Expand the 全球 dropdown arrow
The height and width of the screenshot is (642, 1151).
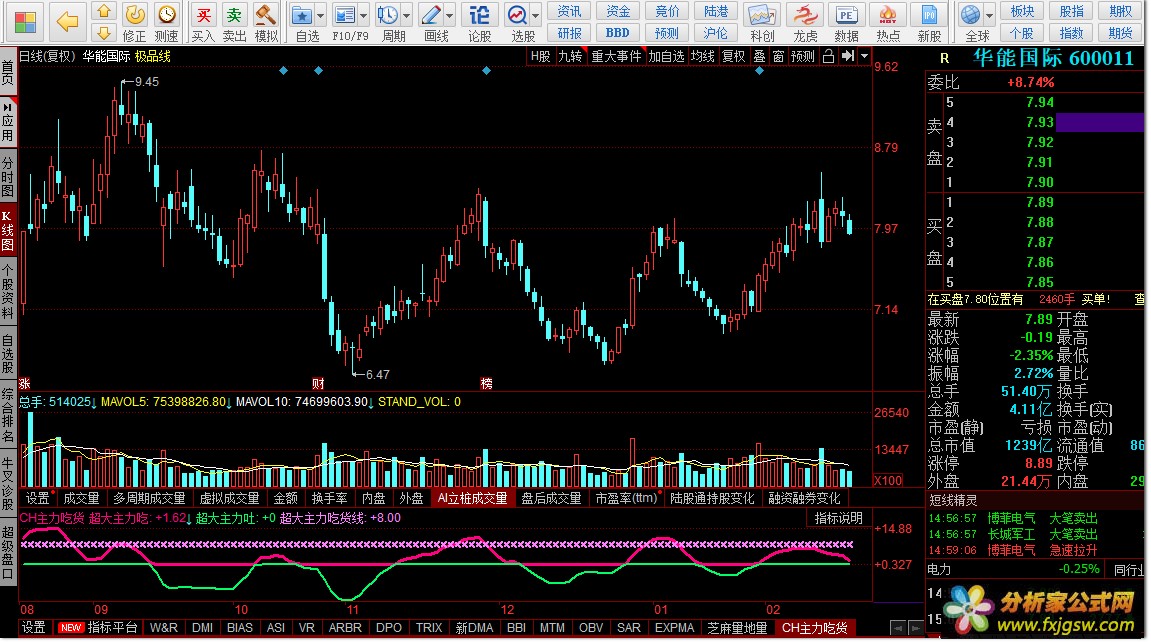[990, 15]
